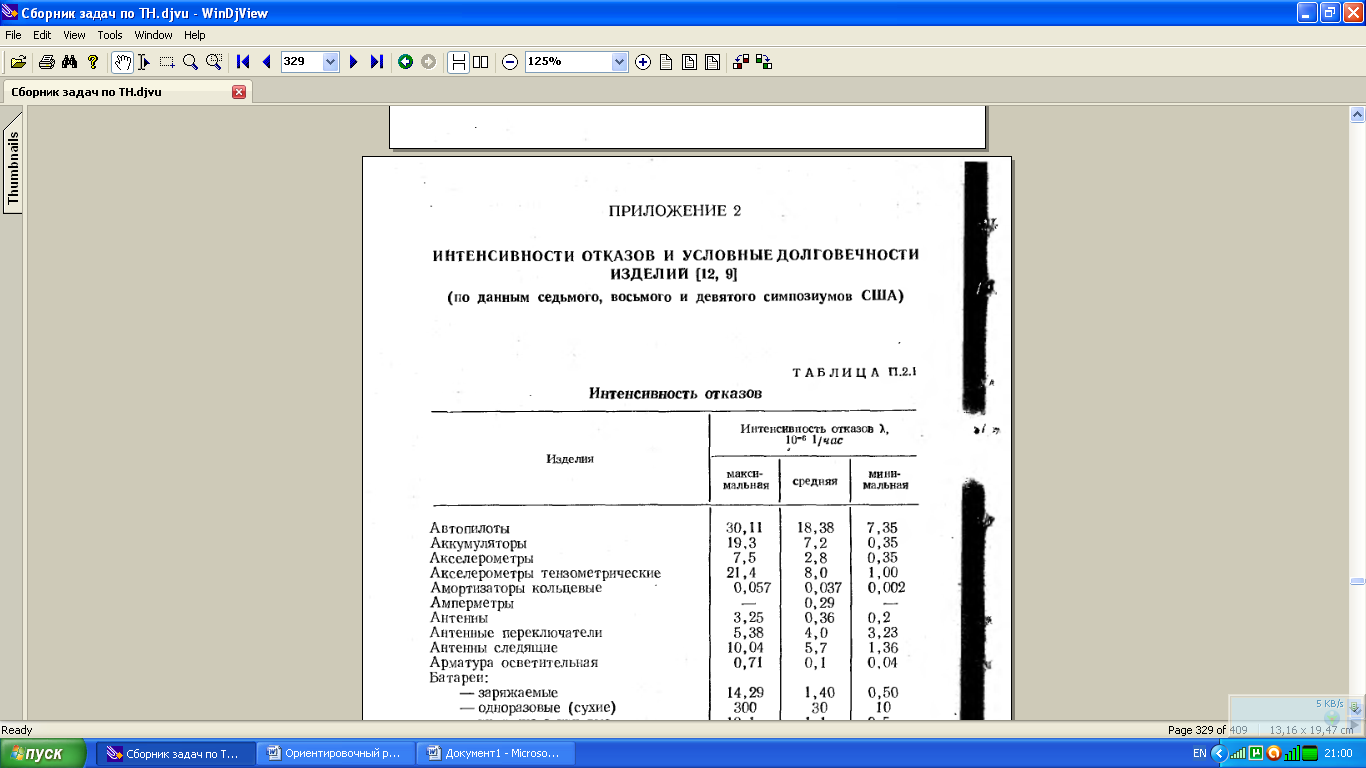Click inside the page number 329 field
Image resolution: width=1366 pixels, height=768 pixels.
301,62
